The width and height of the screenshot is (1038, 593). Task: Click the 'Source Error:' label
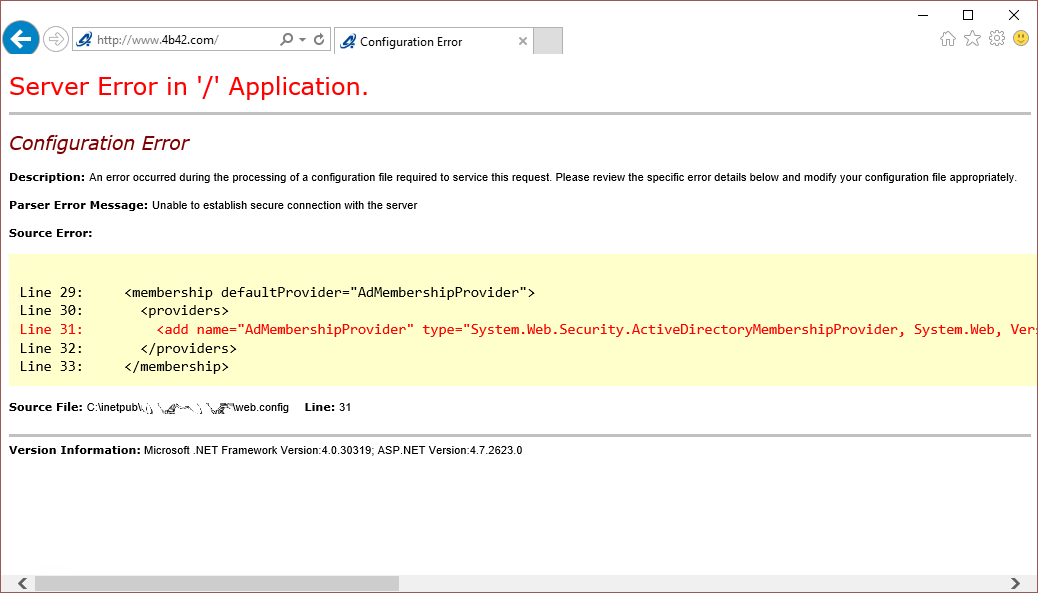(51, 233)
